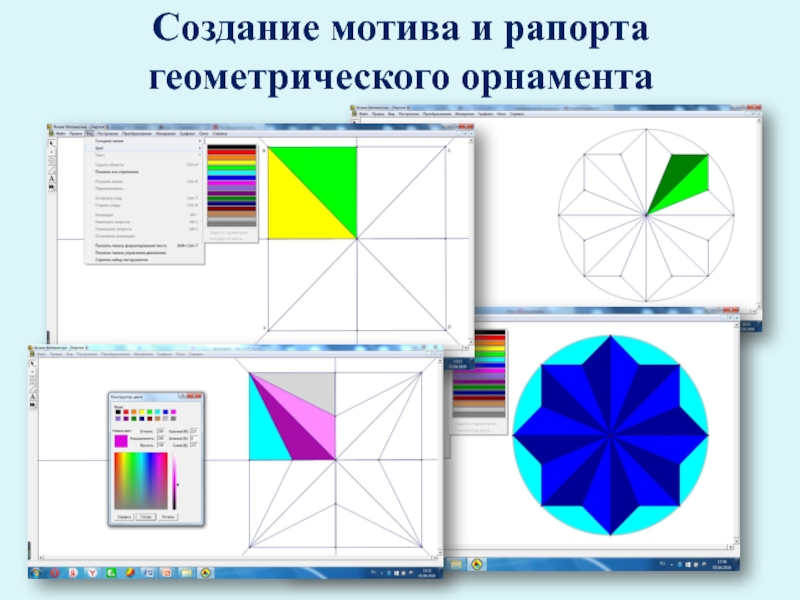This screenshot has width=800, height=600.
Task: Select the Straightedge tool in the top-left window
Action: click(52, 169)
